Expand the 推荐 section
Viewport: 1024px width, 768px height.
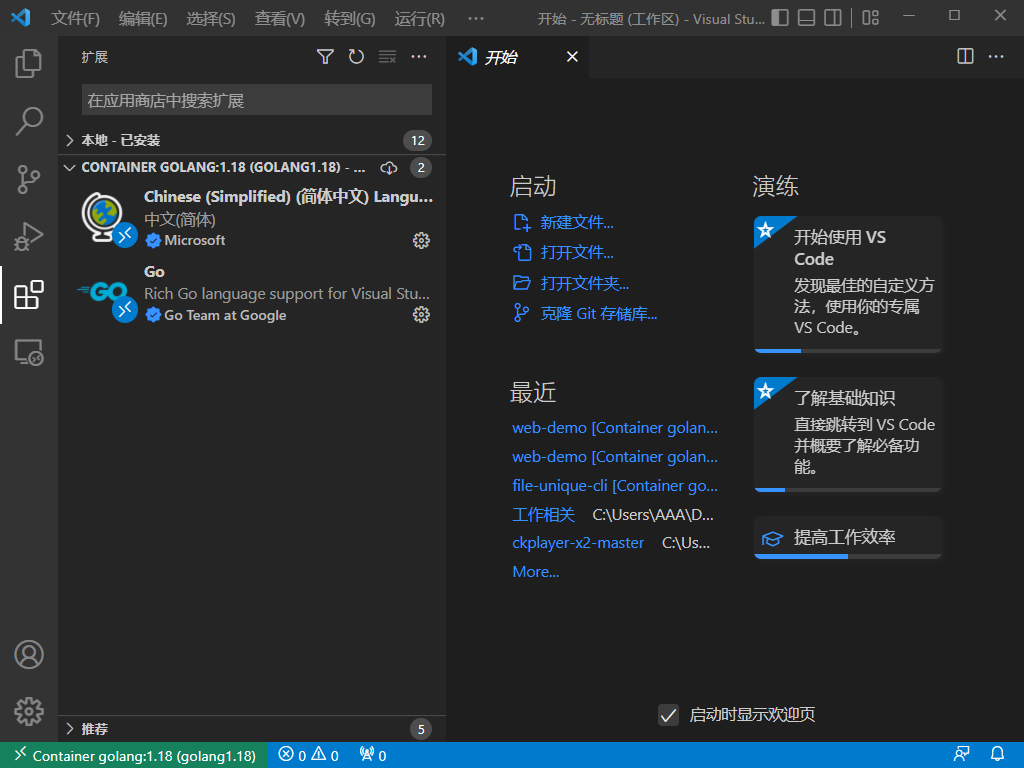(251, 729)
